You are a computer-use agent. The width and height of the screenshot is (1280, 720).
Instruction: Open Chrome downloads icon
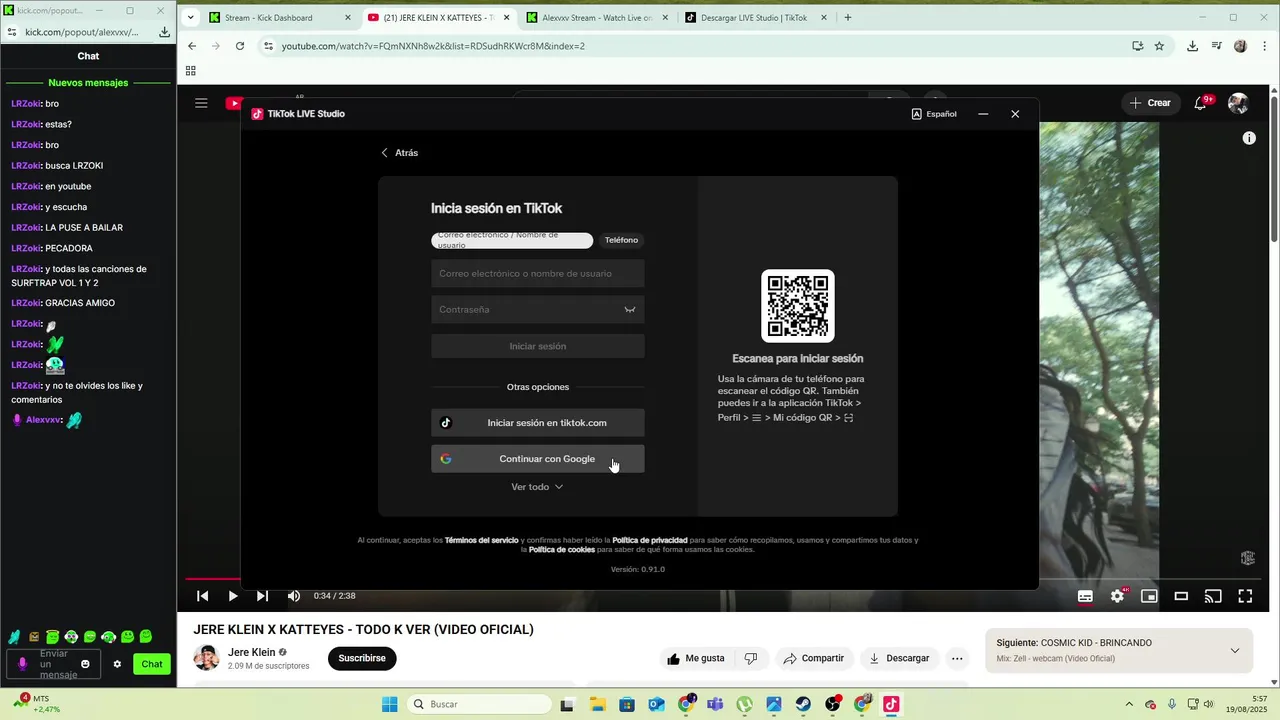coord(1192,46)
